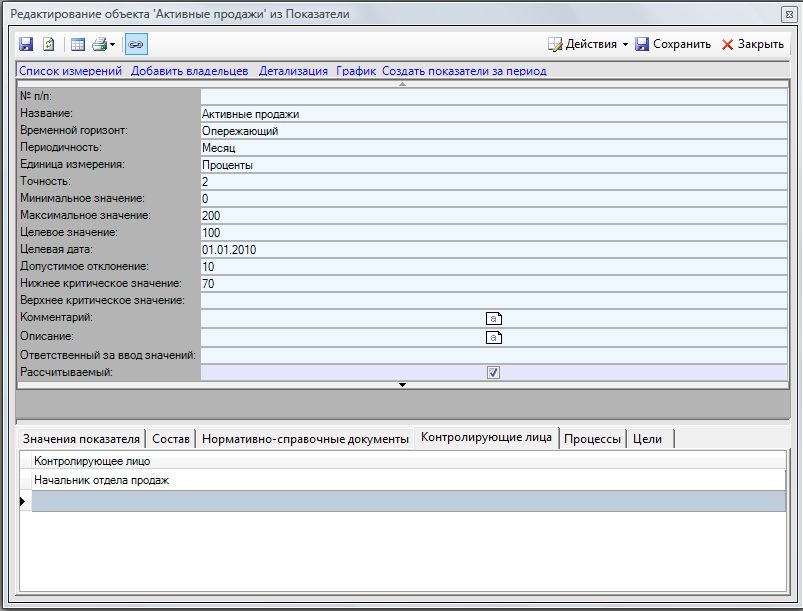Open the Цели tab
803x611 pixels.
(x=648, y=439)
